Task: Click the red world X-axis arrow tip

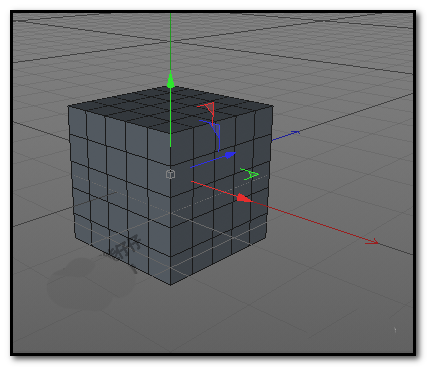Action: [x=372, y=241]
